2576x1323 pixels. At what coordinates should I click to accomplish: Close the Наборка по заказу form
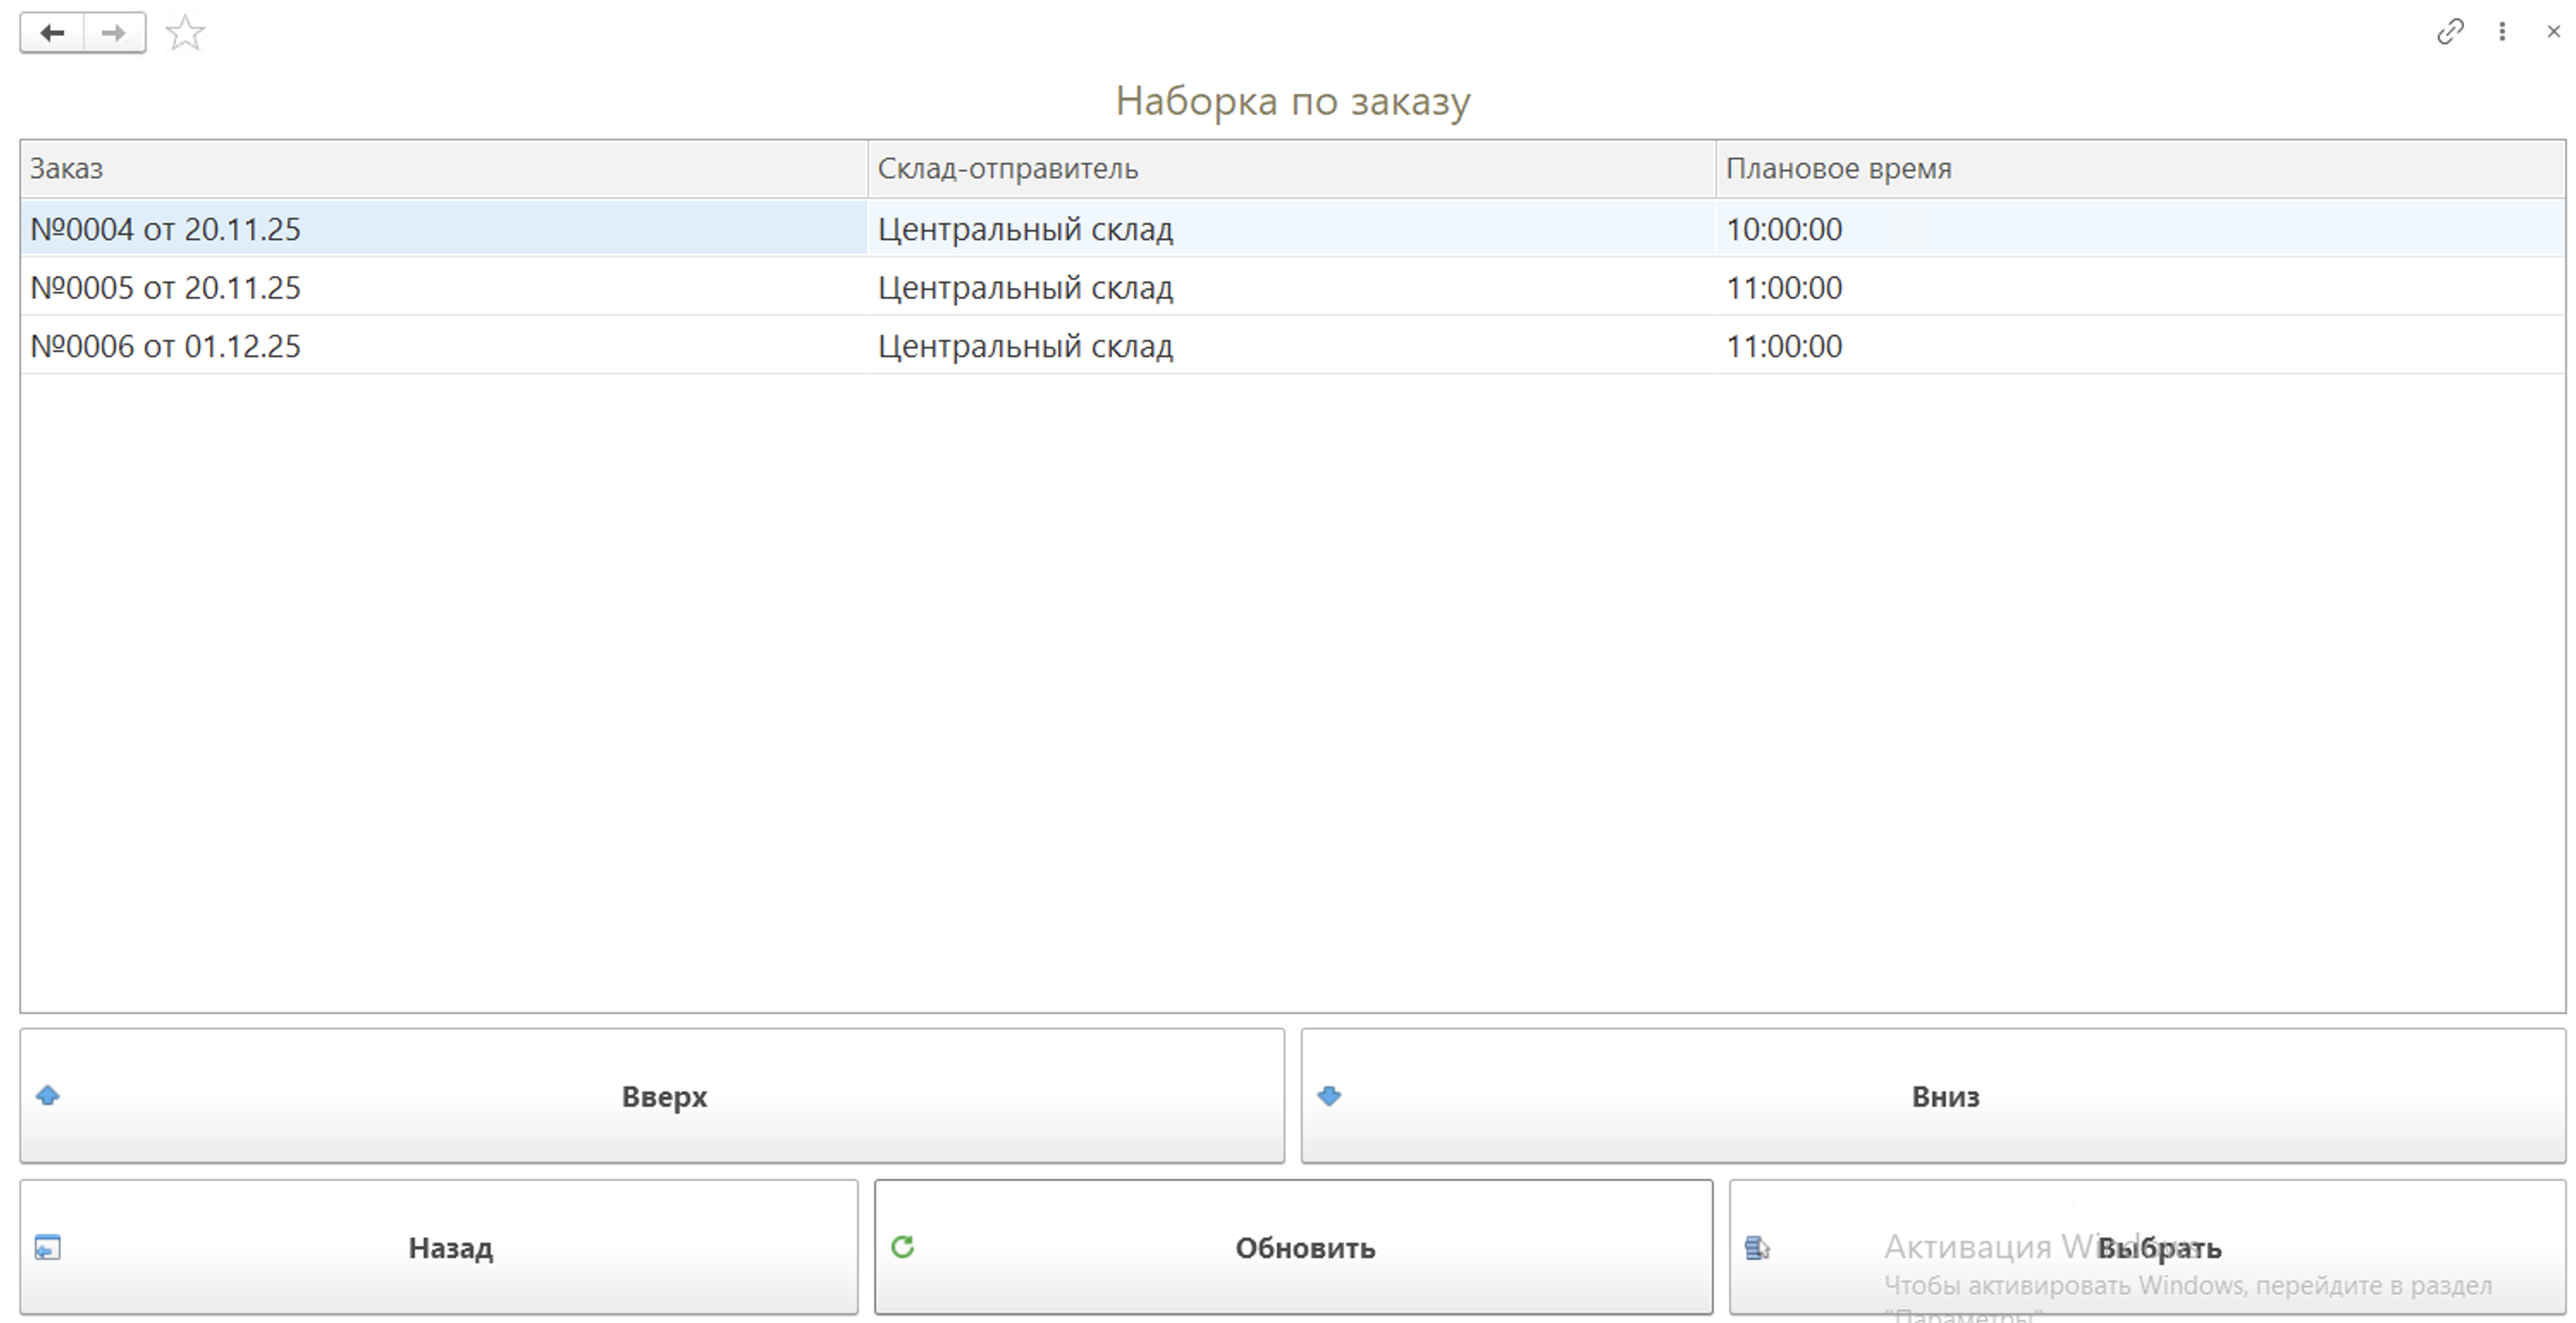[x=2553, y=32]
